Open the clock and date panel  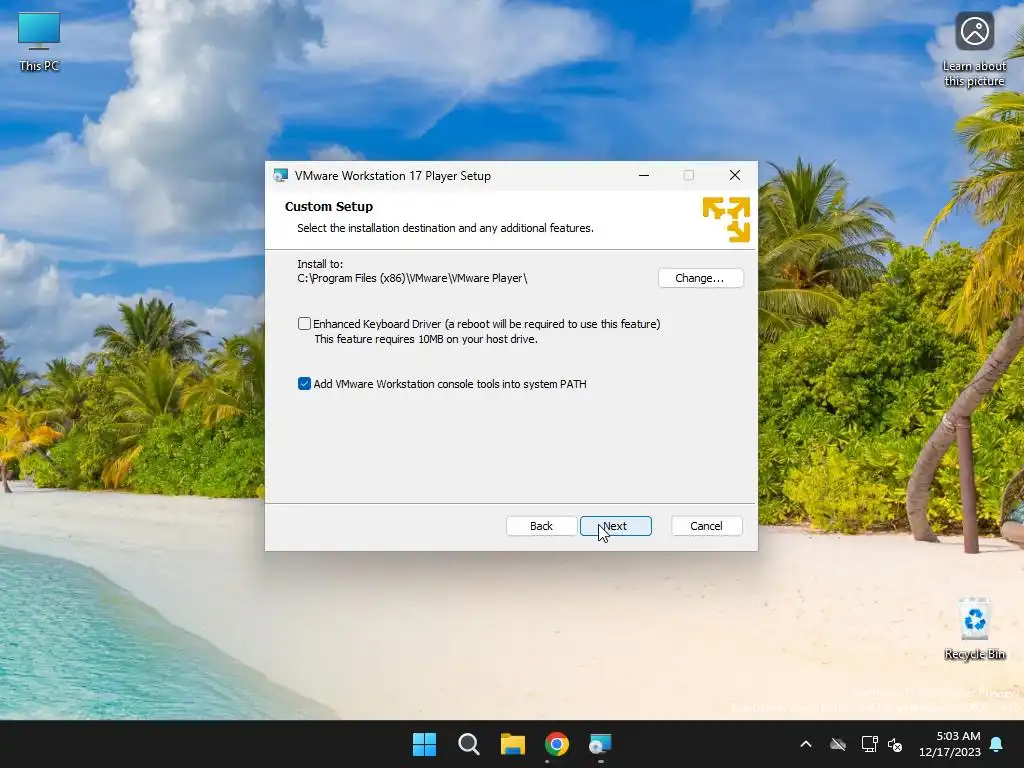click(950, 744)
